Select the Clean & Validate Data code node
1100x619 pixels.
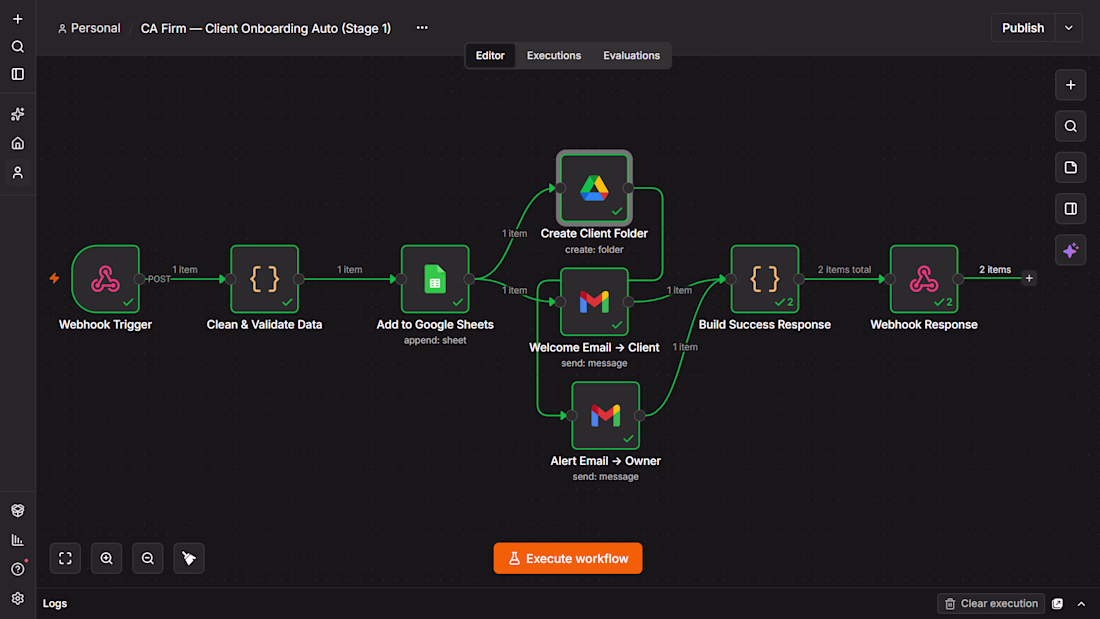coord(264,279)
